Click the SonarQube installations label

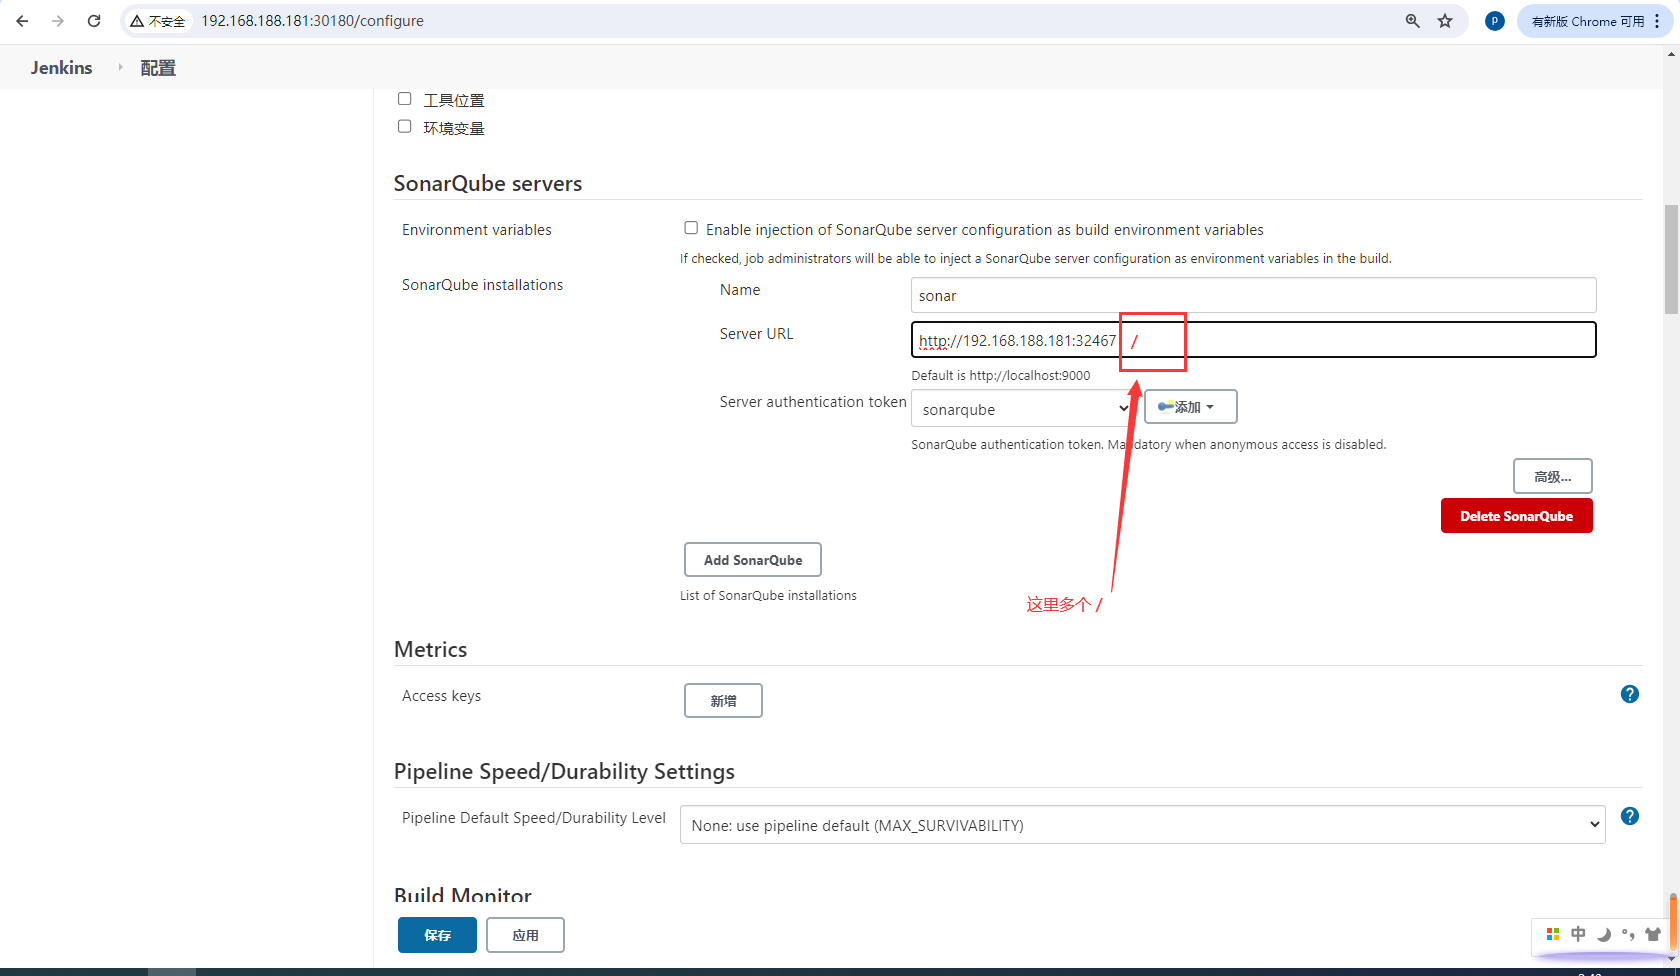coord(482,285)
